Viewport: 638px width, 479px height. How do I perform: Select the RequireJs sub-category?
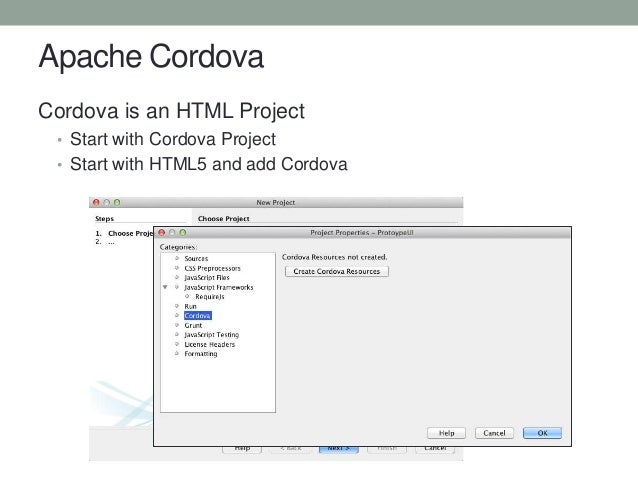point(210,297)
